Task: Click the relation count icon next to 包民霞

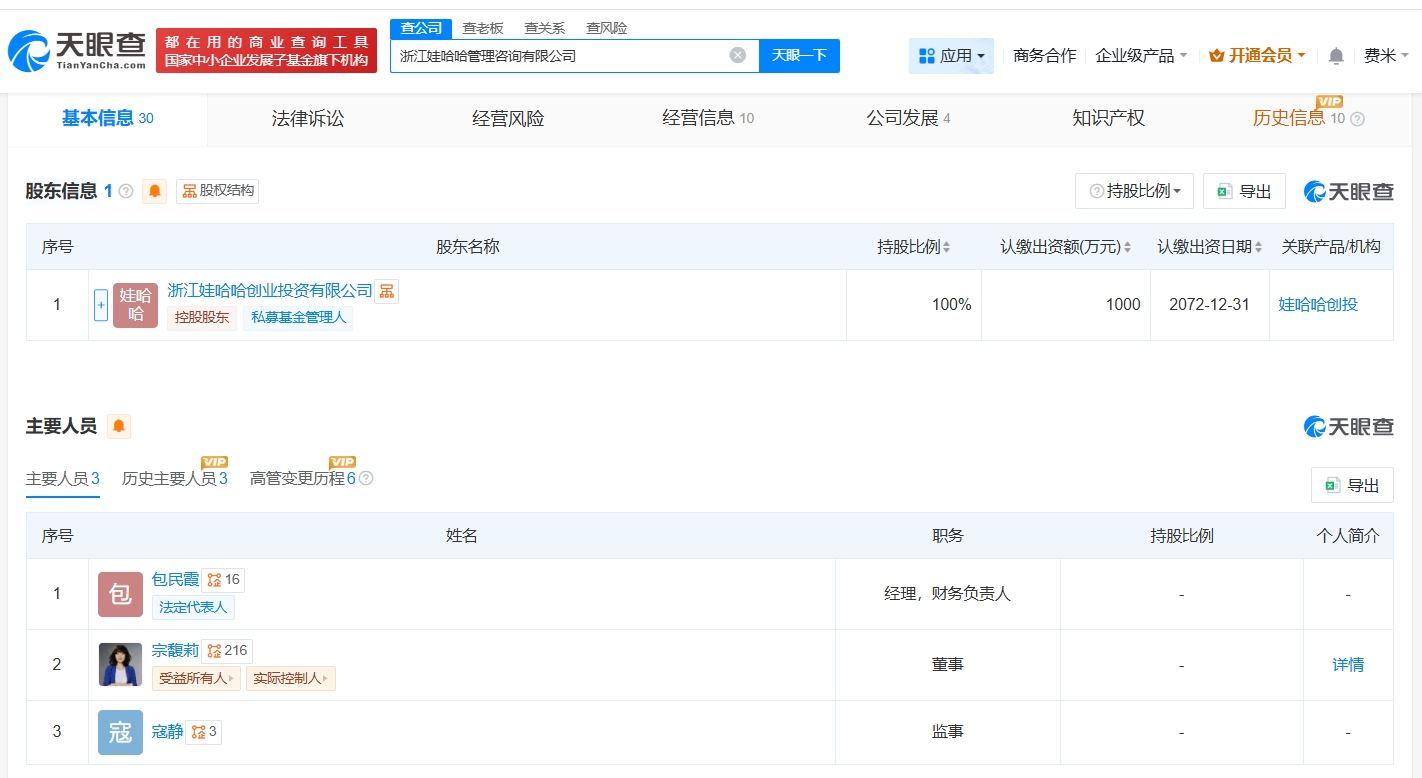Action: point(223,580)
